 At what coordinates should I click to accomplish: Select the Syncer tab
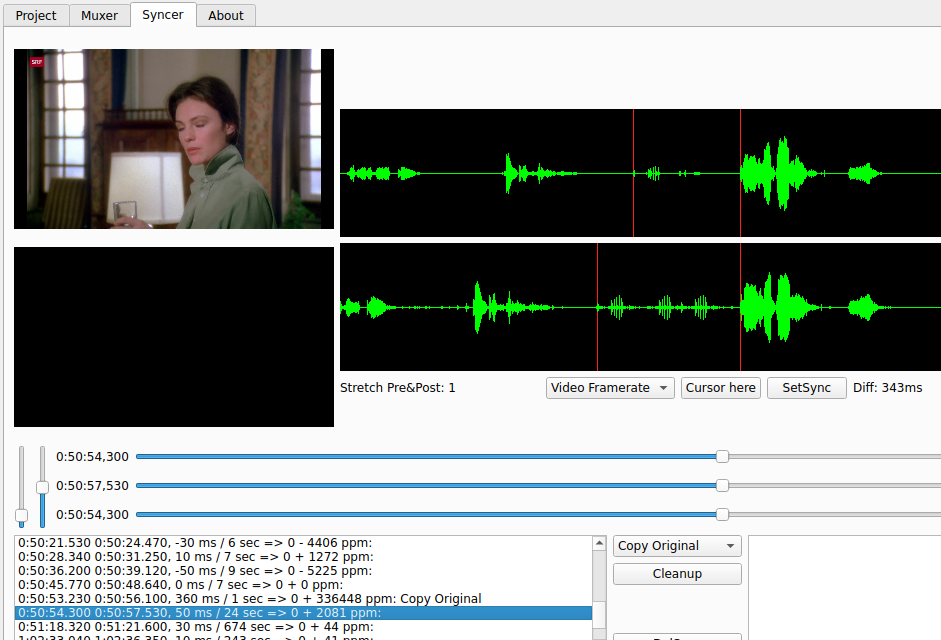[163, 14]
